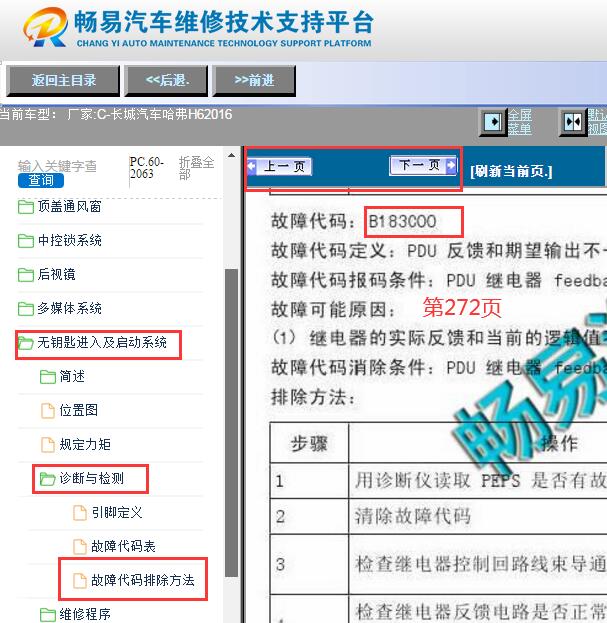
Task: Click the folder icon beside 中控锁系统
Action: tap(26, 241)
